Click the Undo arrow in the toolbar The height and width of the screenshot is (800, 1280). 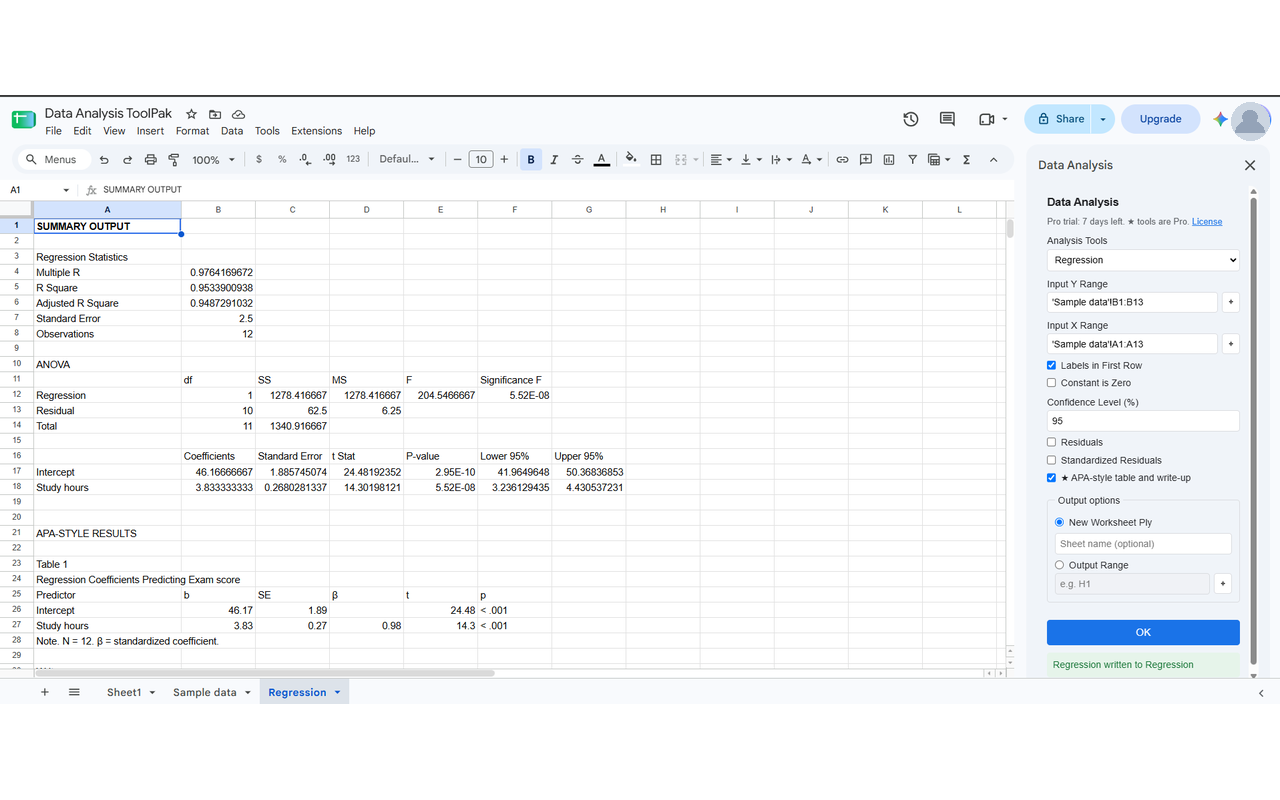pos(104,159)
